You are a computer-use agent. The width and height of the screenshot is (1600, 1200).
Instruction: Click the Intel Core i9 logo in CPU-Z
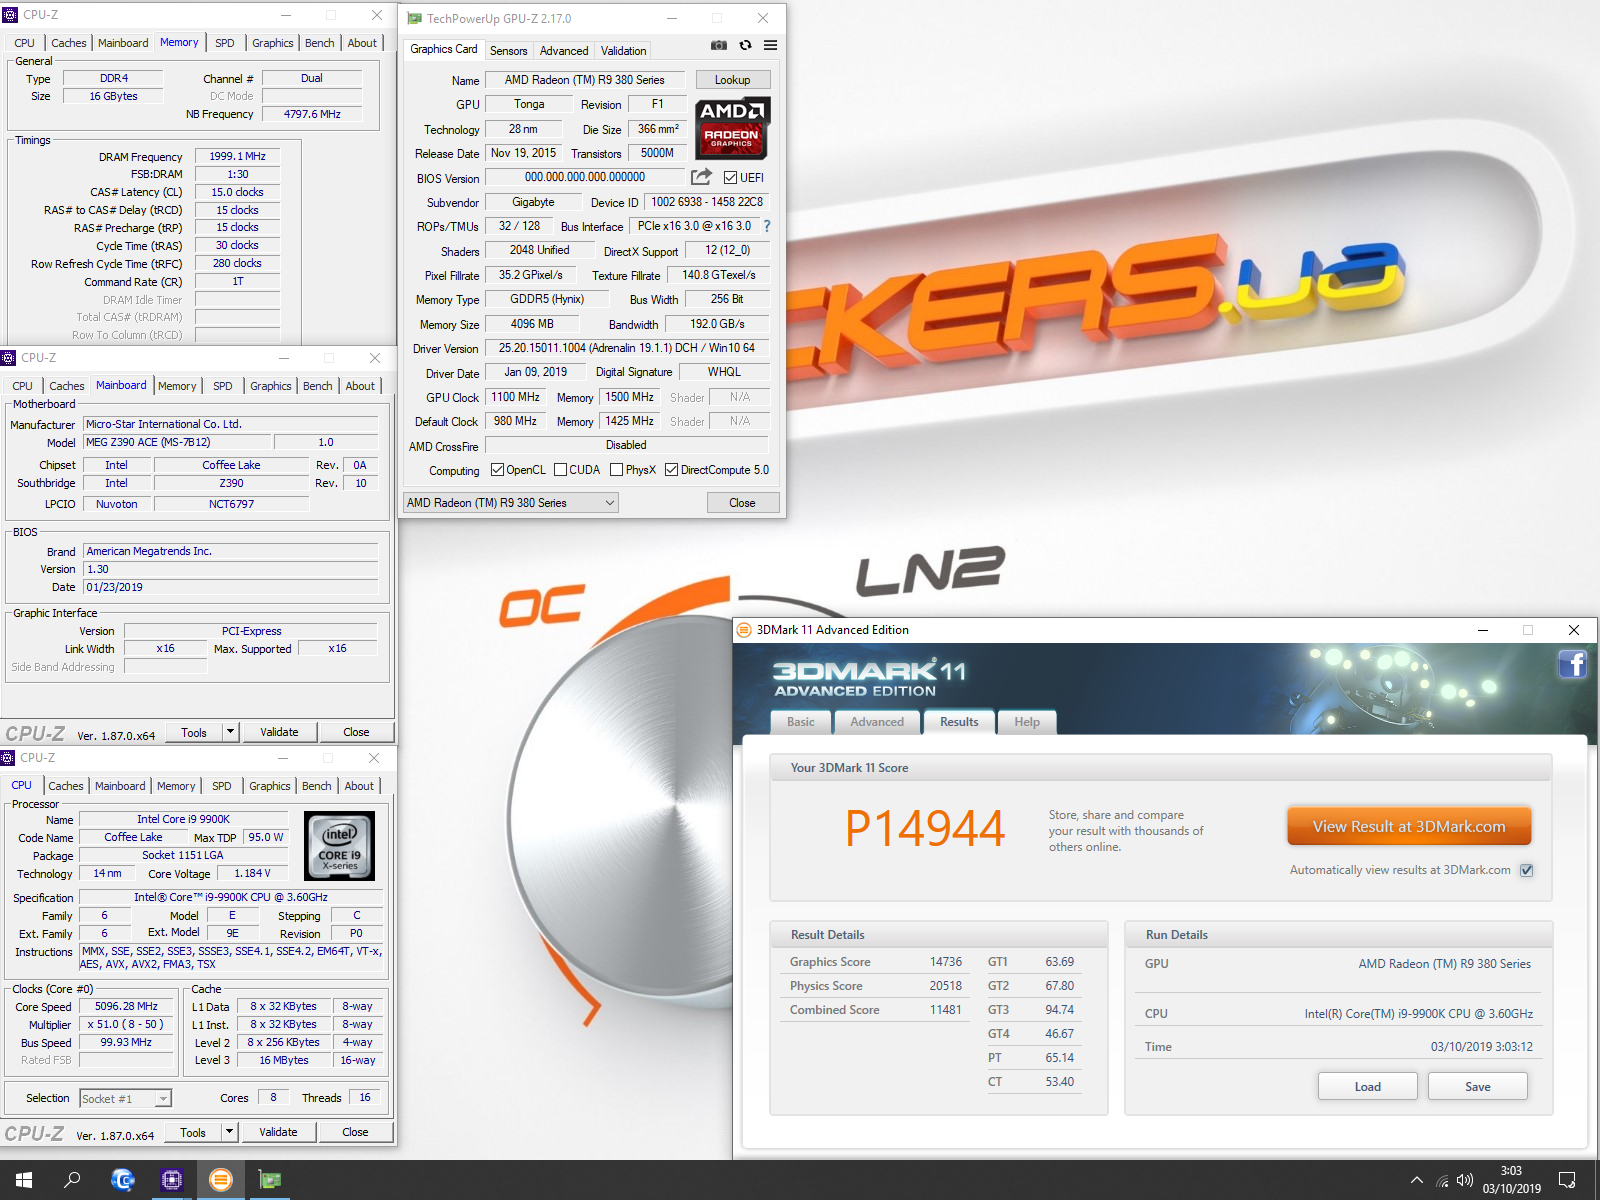pyautogui.click(x=339, y=846)
